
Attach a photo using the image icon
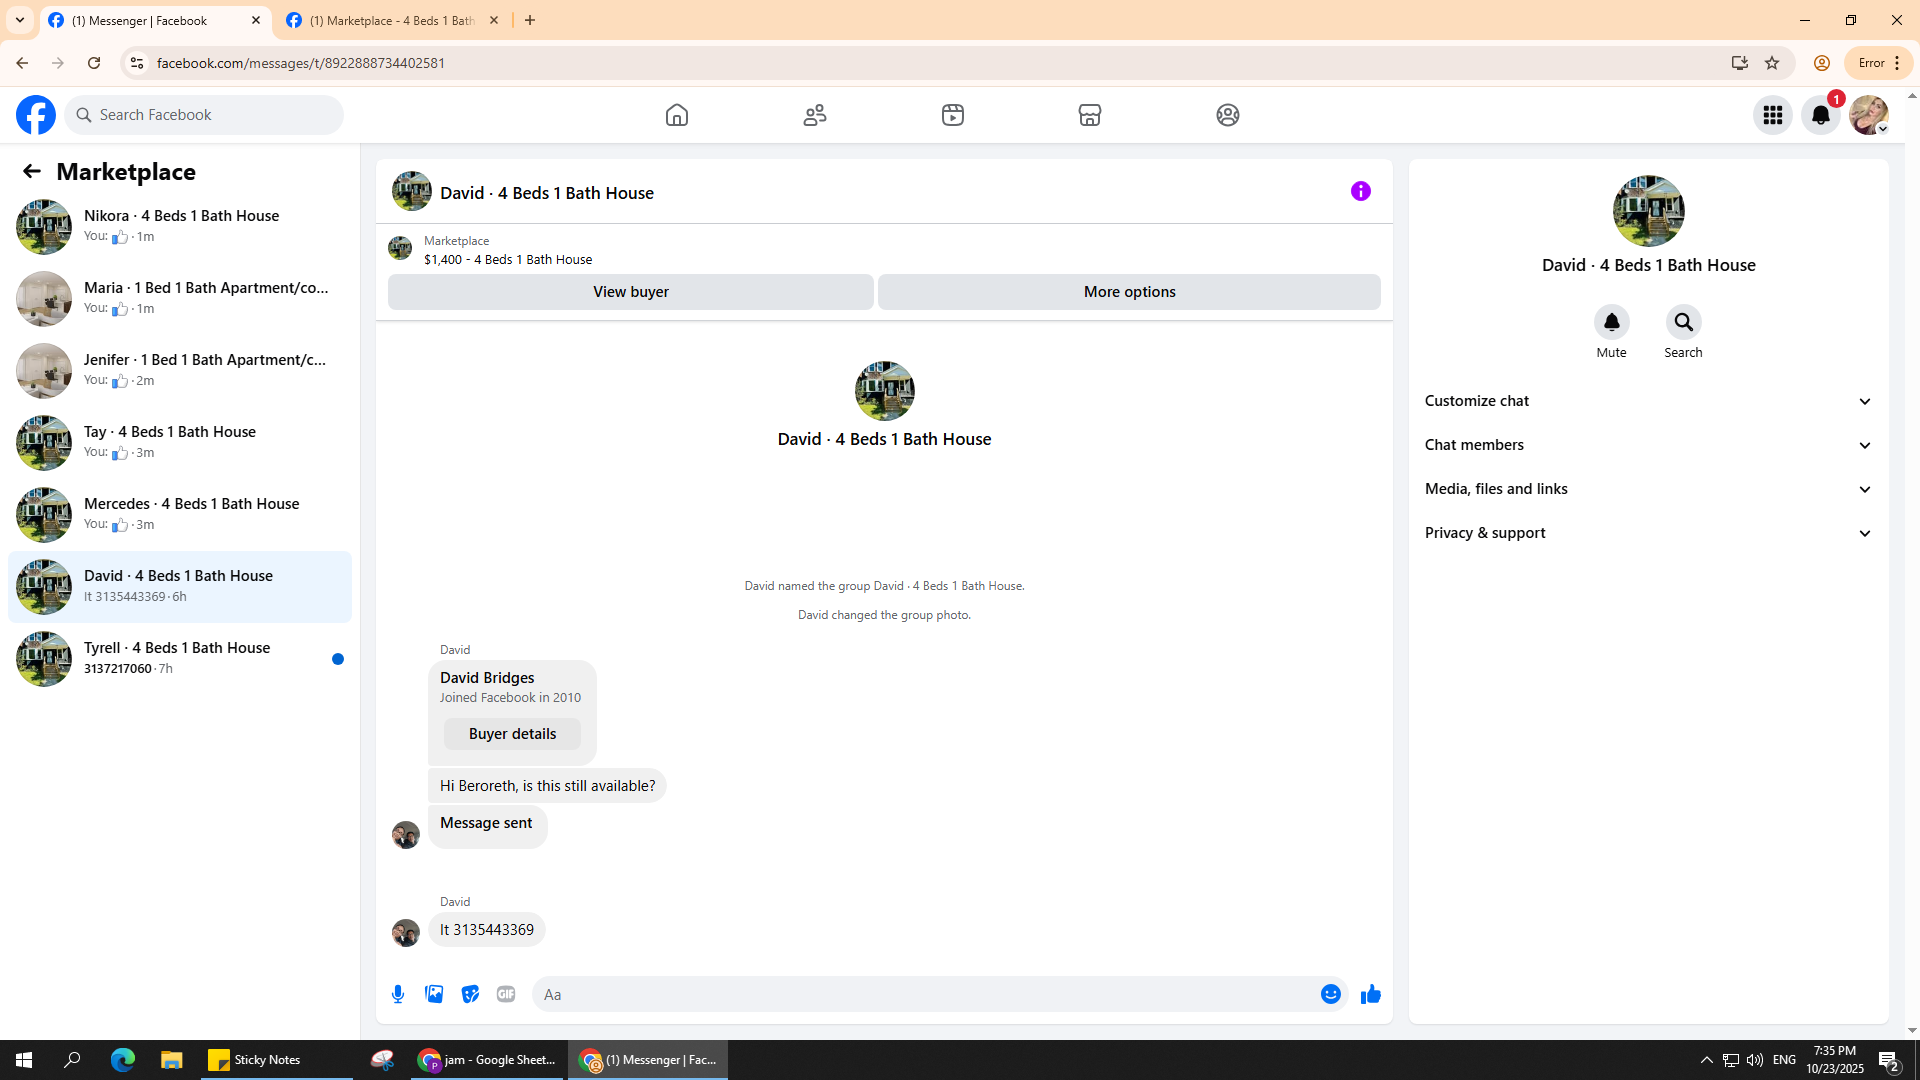pyautogui.click(x=434, y=994)
